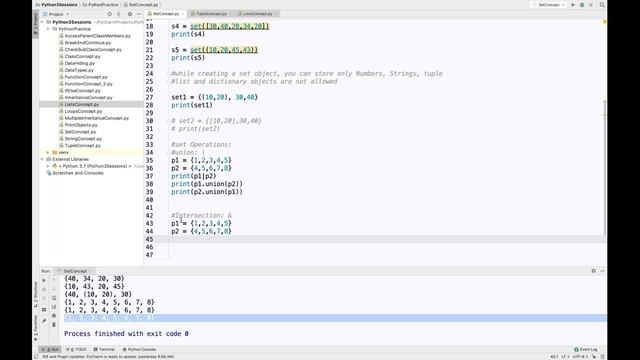Select LoopsConcept.py file

click(83, 111)
